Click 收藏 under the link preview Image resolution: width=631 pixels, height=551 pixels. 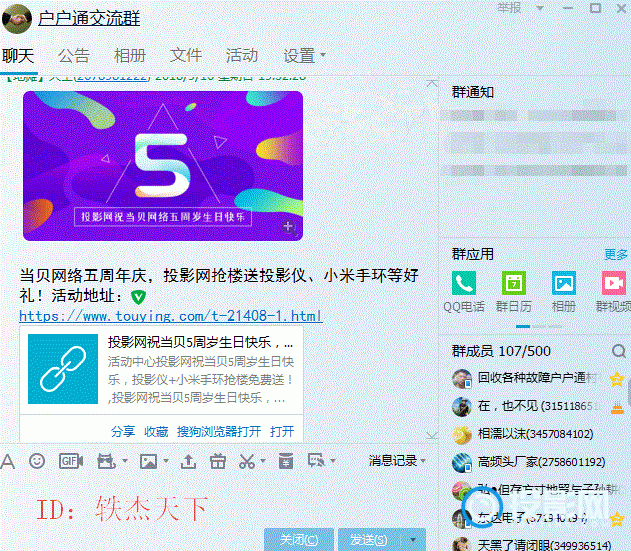point(156,432)
